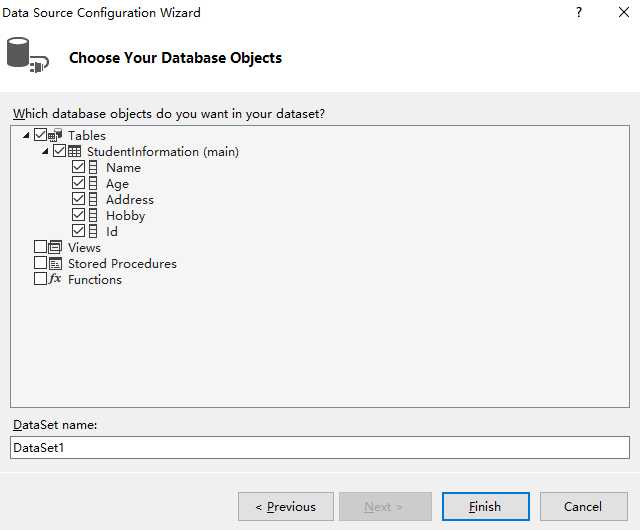Click the database connection icon in header
640x530 pixels.
coord(28,55)
